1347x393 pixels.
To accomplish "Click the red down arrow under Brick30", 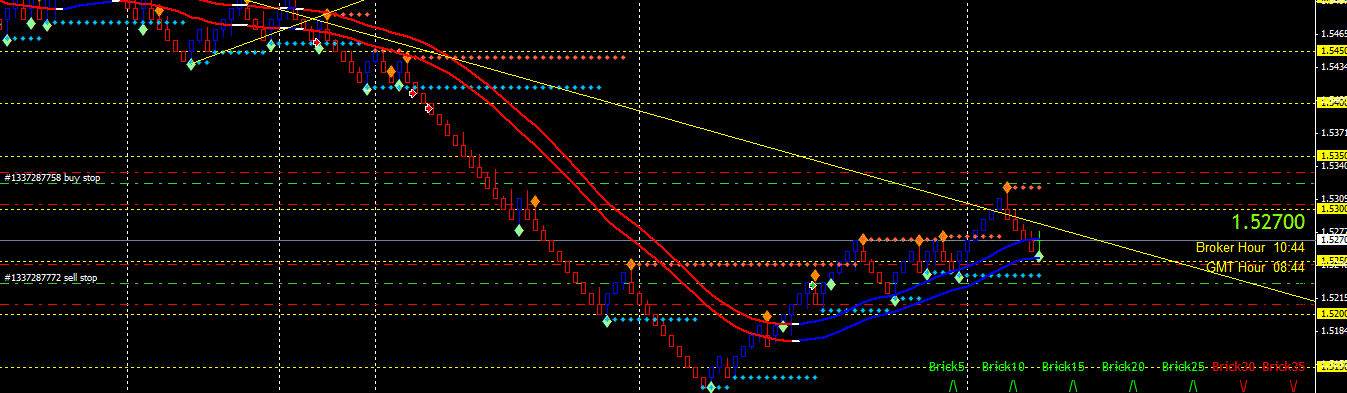I will (1243, 385).
